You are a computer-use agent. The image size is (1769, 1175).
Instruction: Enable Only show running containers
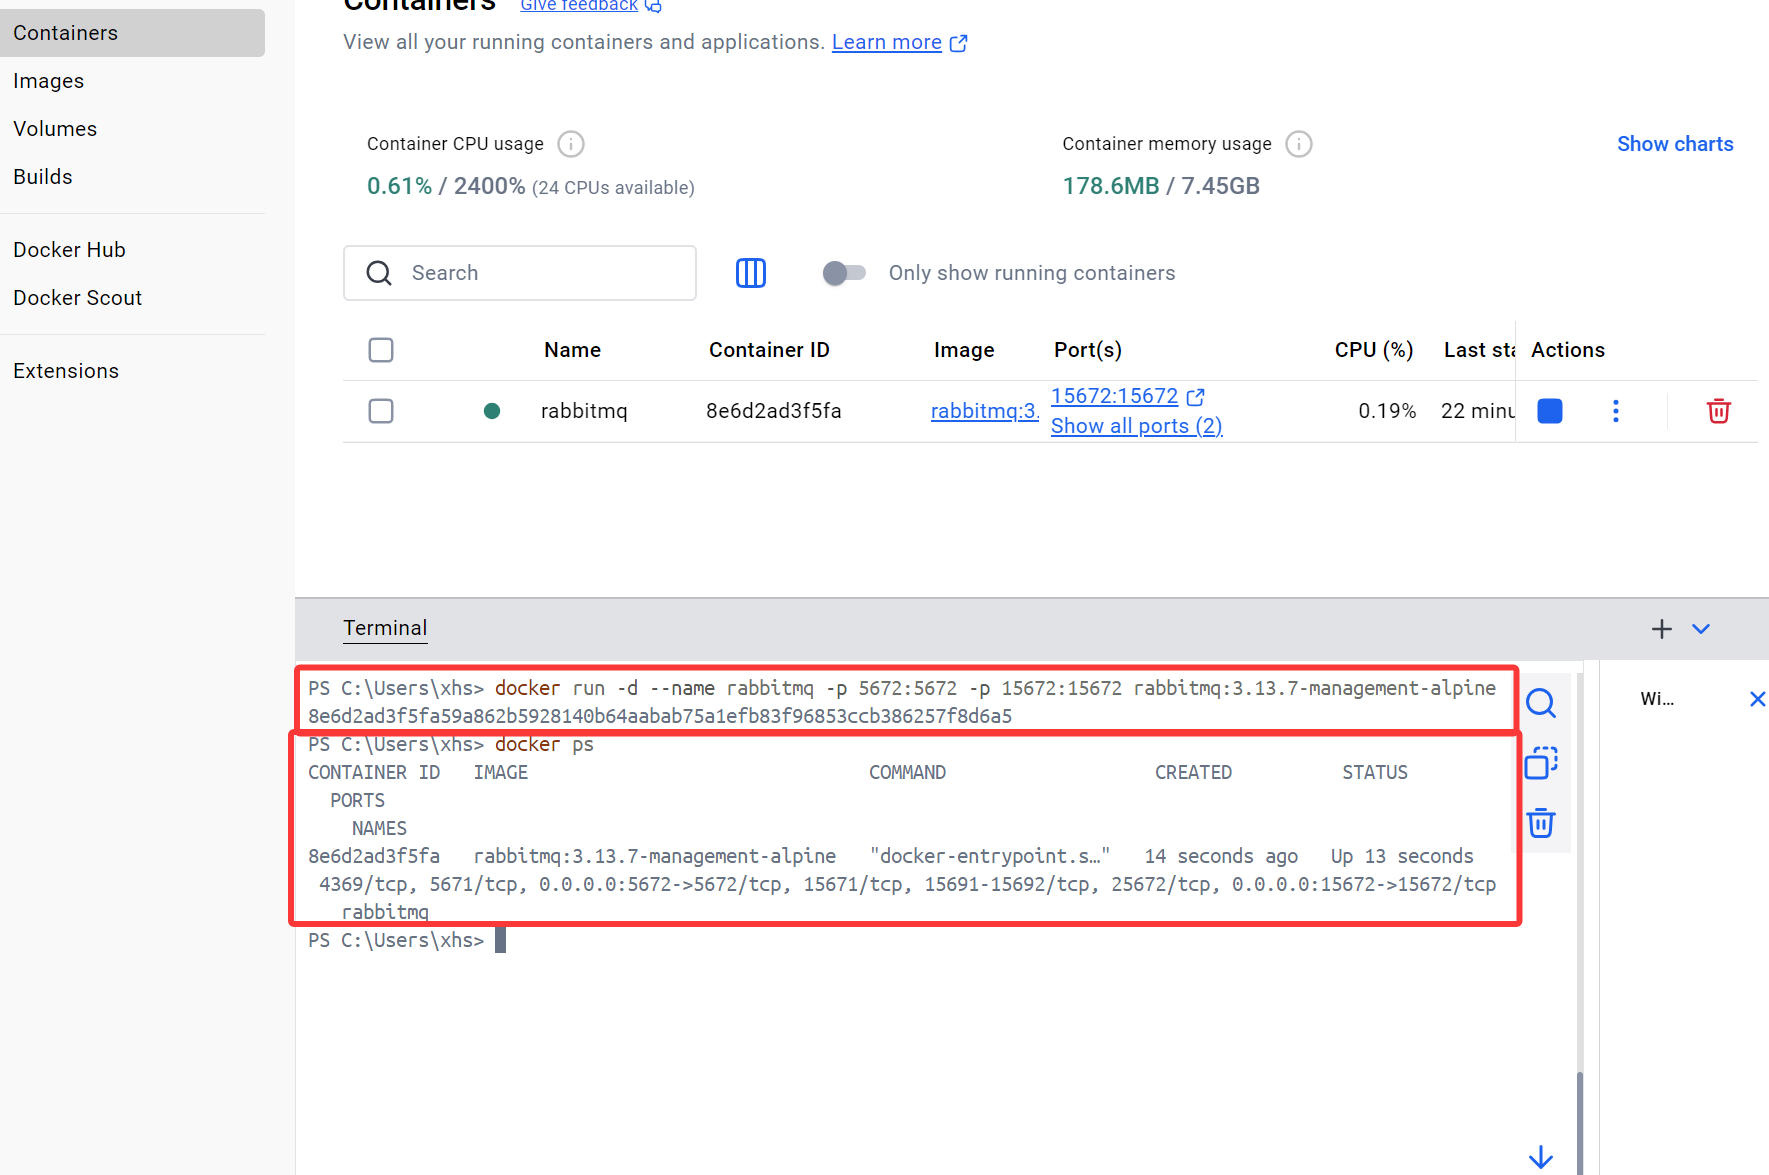click(845, 272)
